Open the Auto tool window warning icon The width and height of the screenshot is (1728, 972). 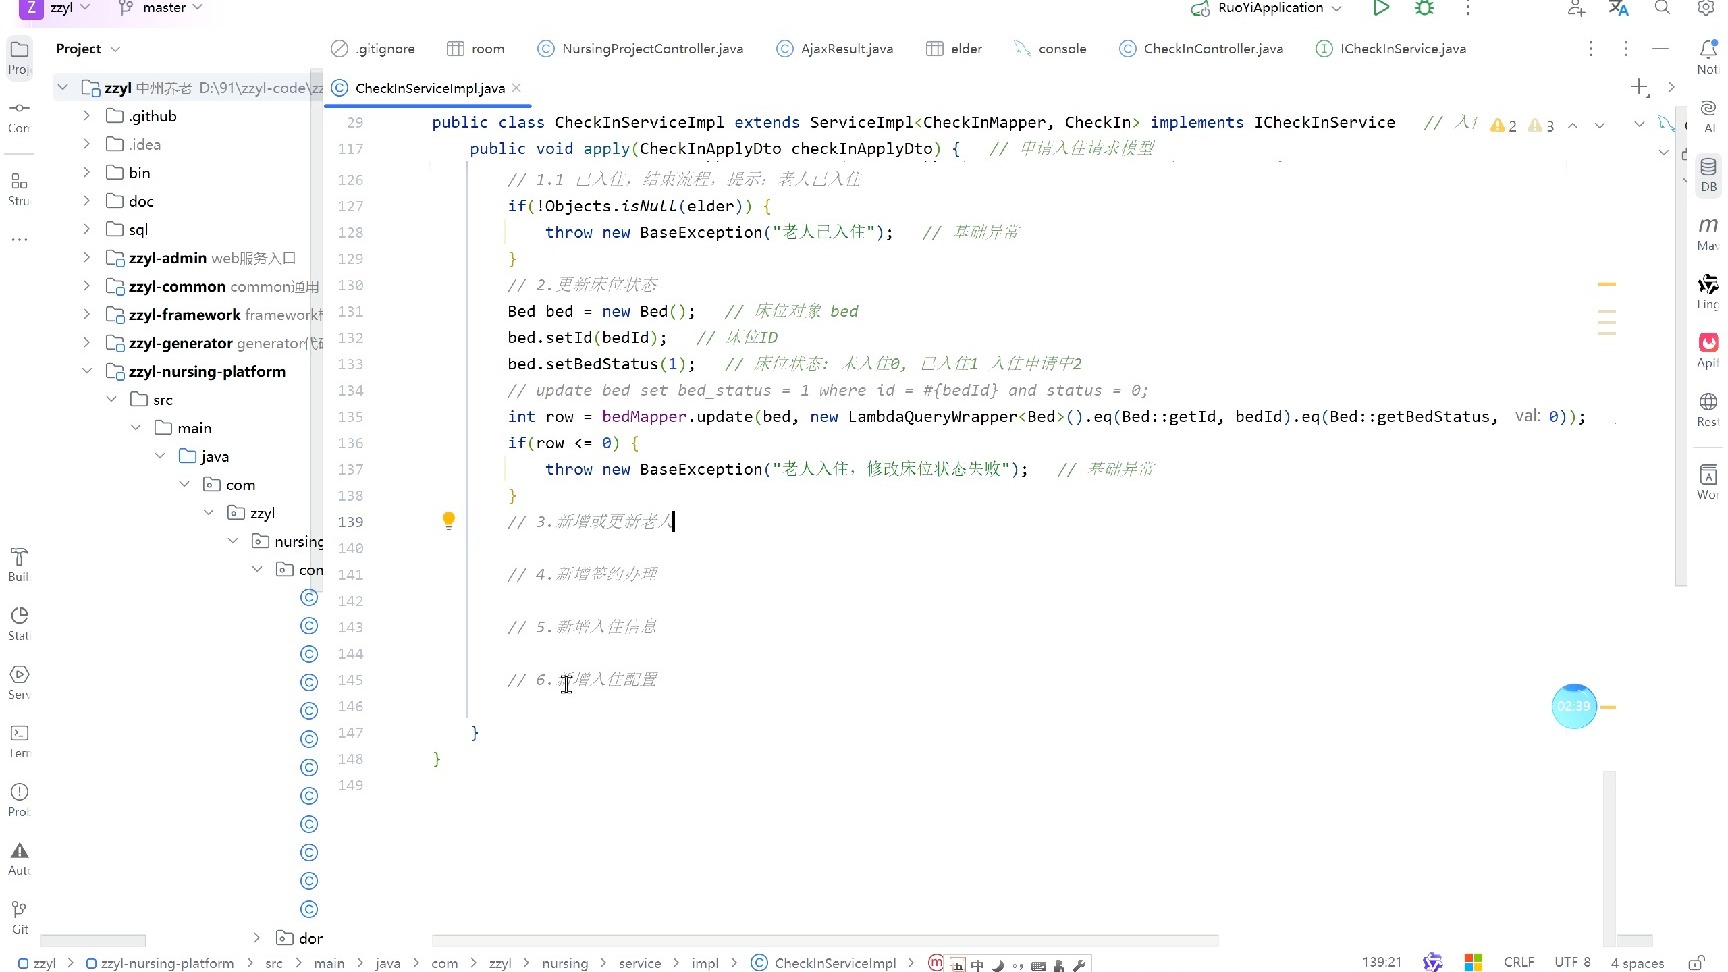19,857
